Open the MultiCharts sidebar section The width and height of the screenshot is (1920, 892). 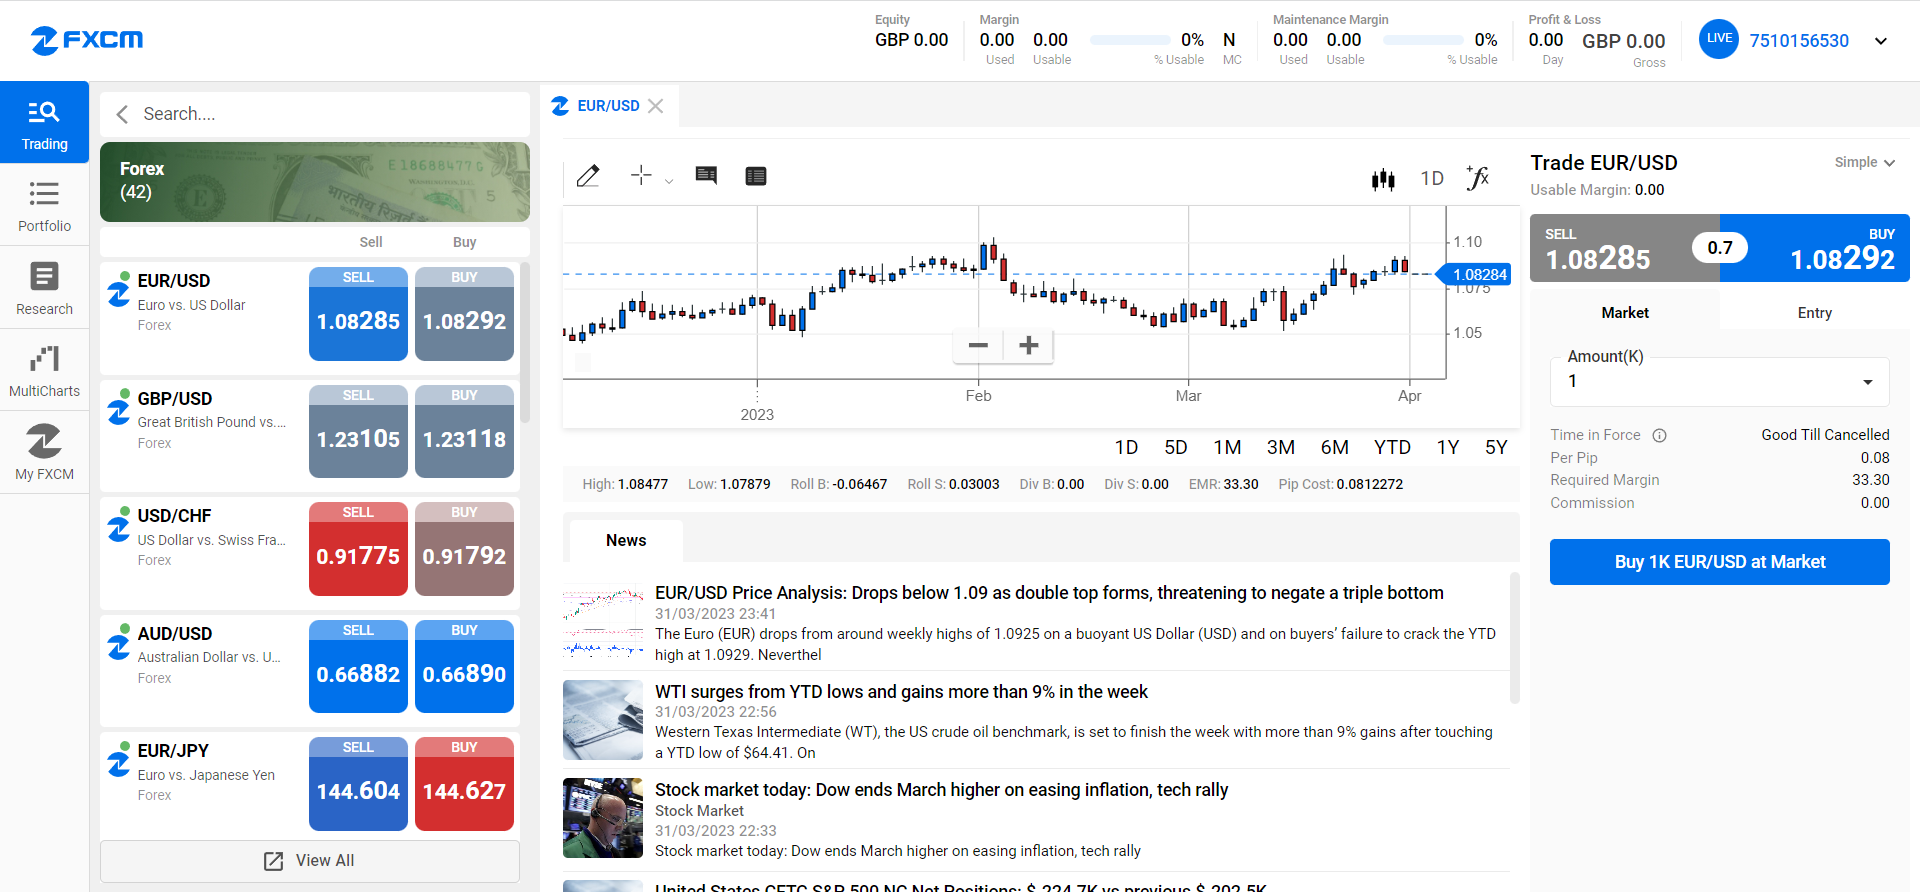pyautogui.click(x=44, y=370)
